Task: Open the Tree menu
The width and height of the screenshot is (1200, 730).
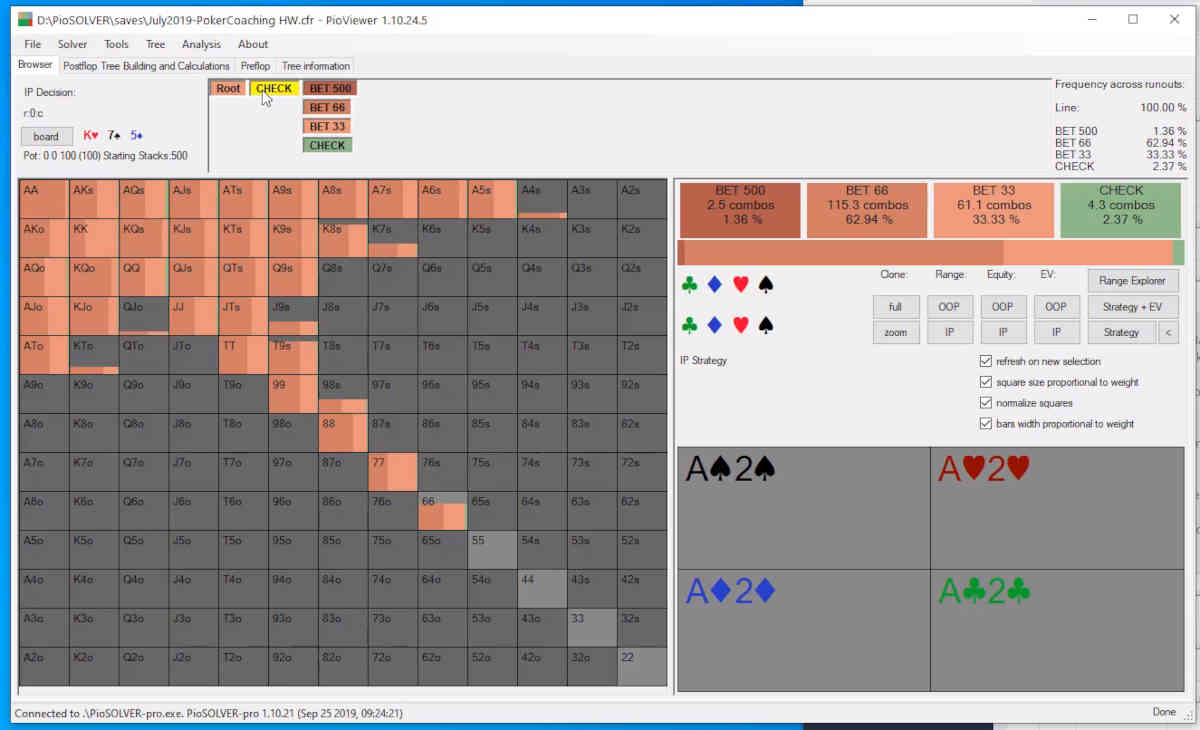Action: pyautogui.click(x=155, y=44)
